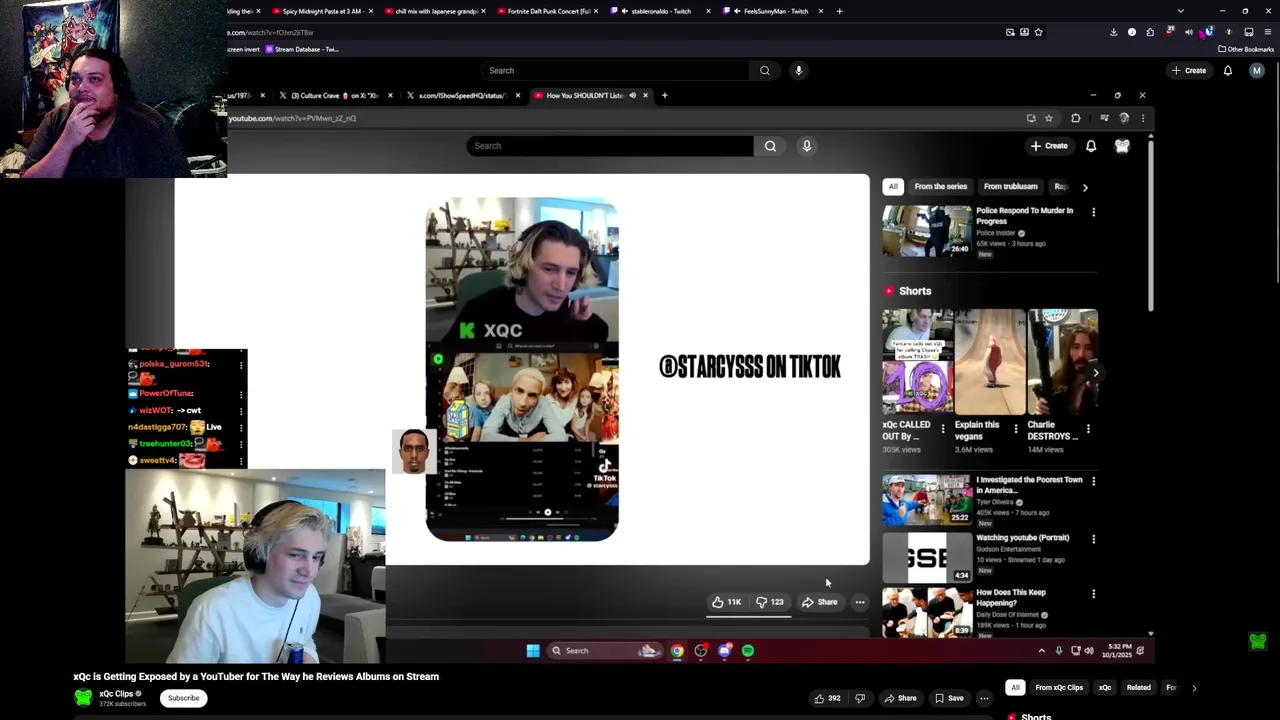
Task: Select the 'xQc' filter chip
Action: (1105, 687)
